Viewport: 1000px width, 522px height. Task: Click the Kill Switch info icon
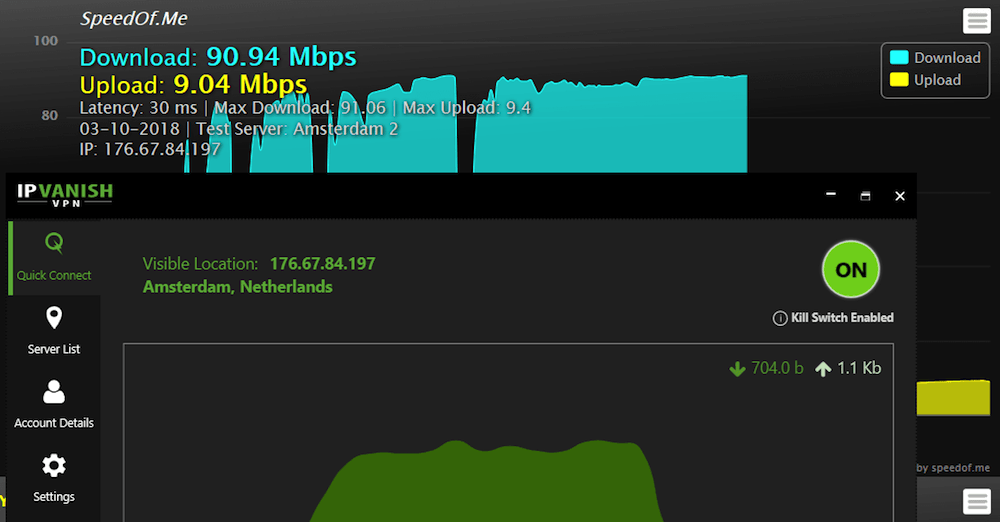point(779,318)
